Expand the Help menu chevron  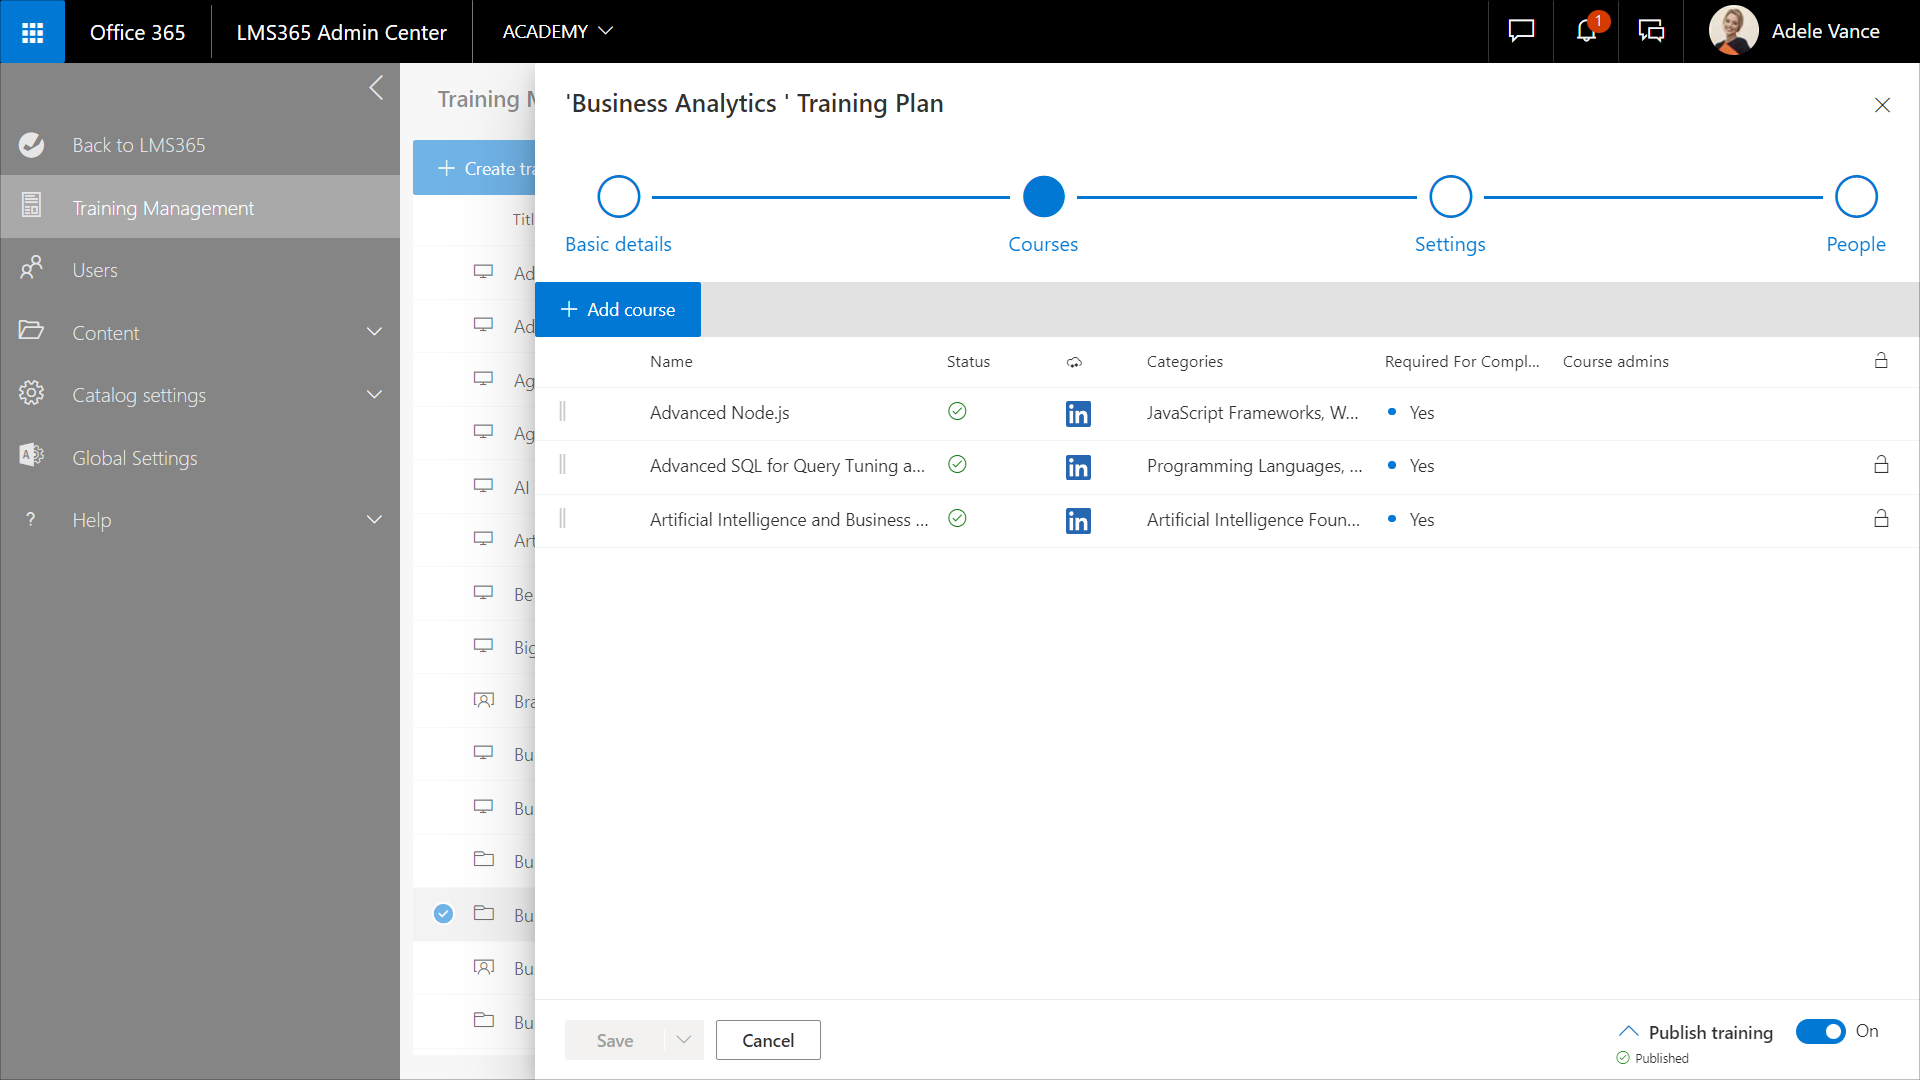click(x=374, y=519)
